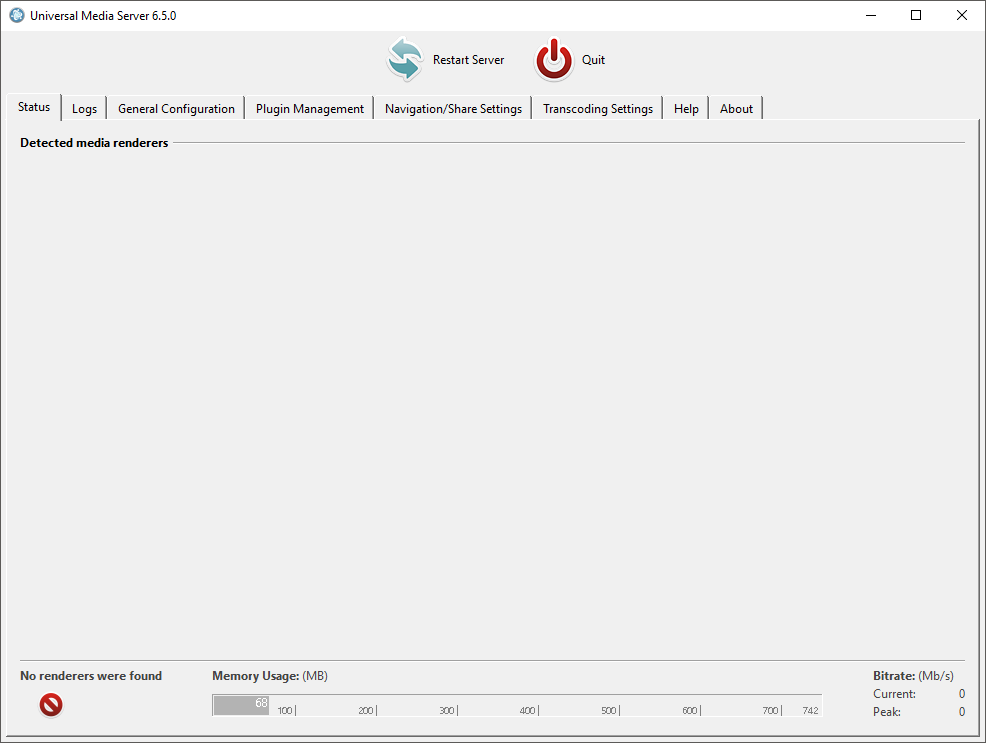Click the "Memory Usage: (MB)" label
986x743 pixels.
270,676
